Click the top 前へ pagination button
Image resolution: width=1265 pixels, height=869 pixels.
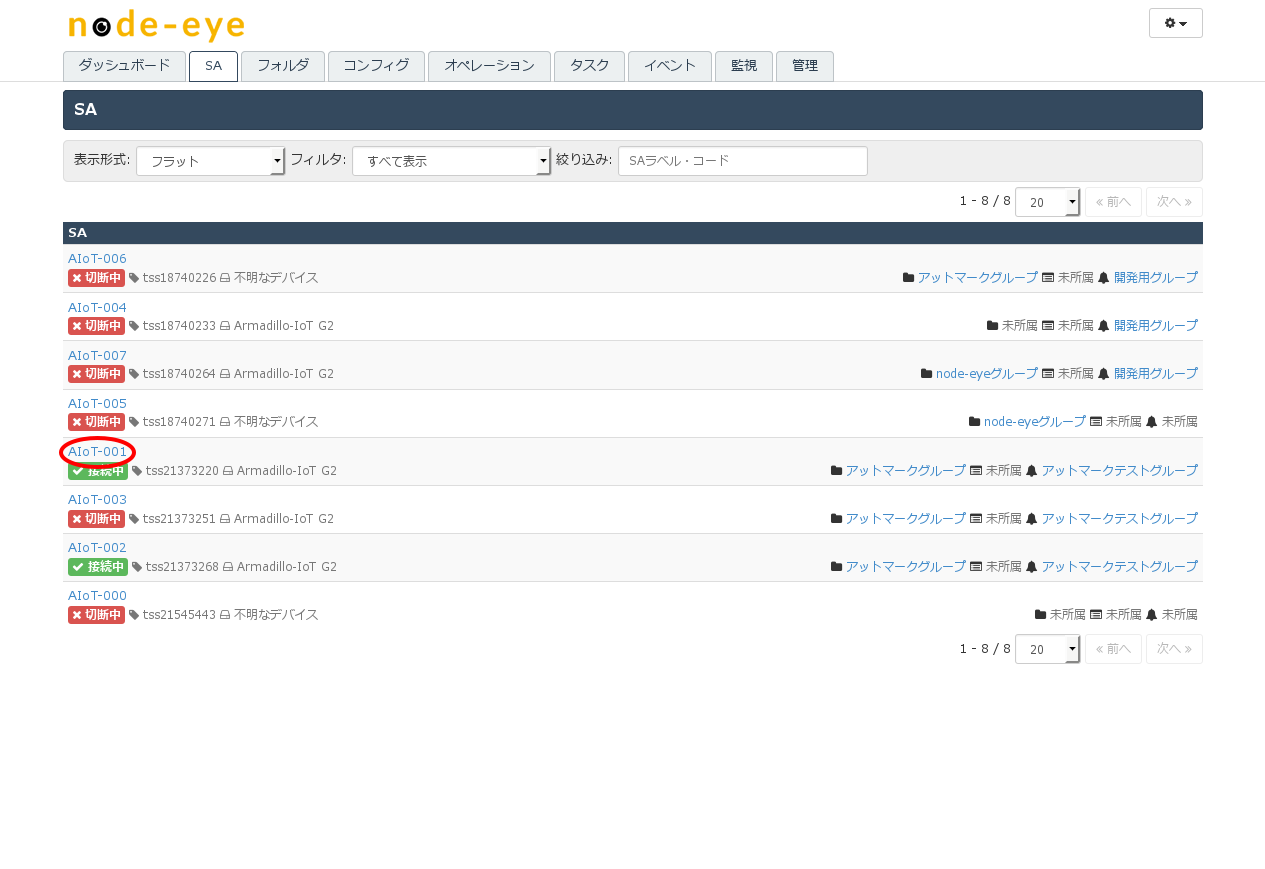coord(1113,202)
